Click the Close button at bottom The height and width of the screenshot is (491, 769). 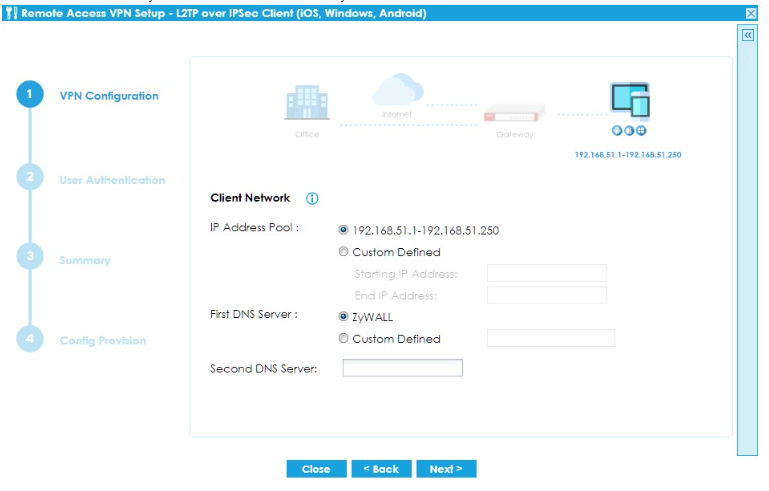pyautogui.click(x=316, y=469)
